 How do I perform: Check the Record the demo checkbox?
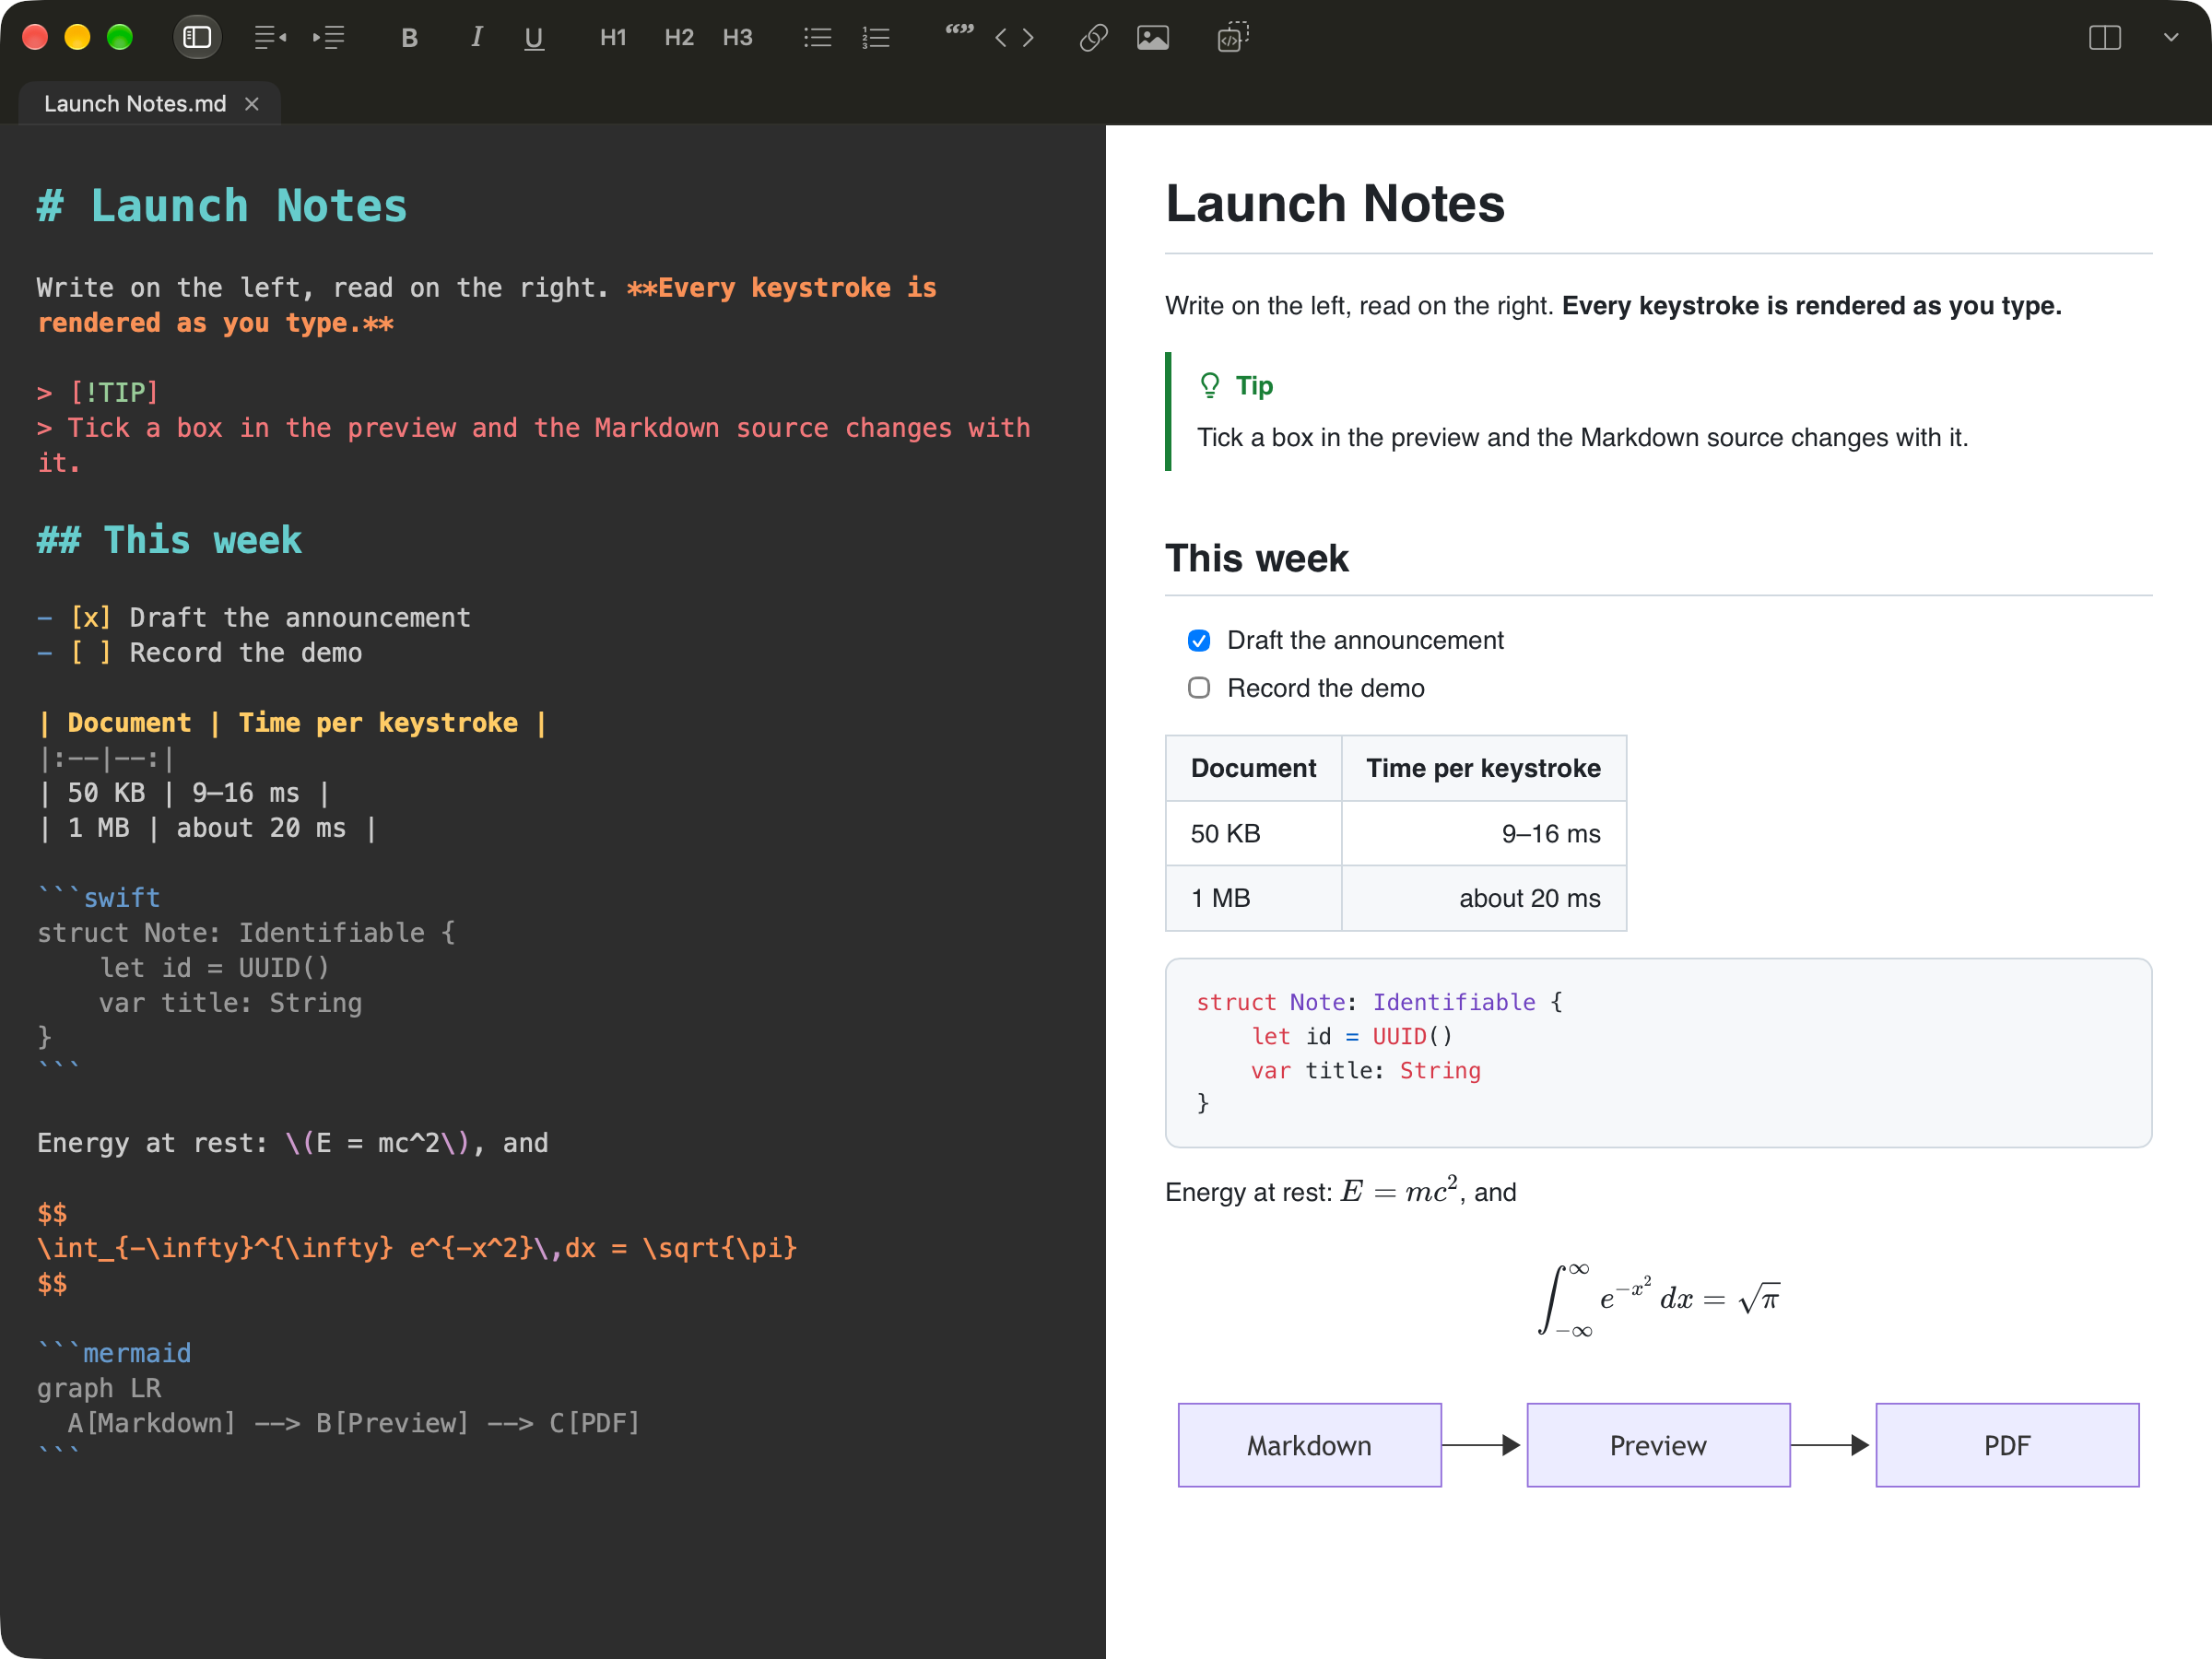1199,688
